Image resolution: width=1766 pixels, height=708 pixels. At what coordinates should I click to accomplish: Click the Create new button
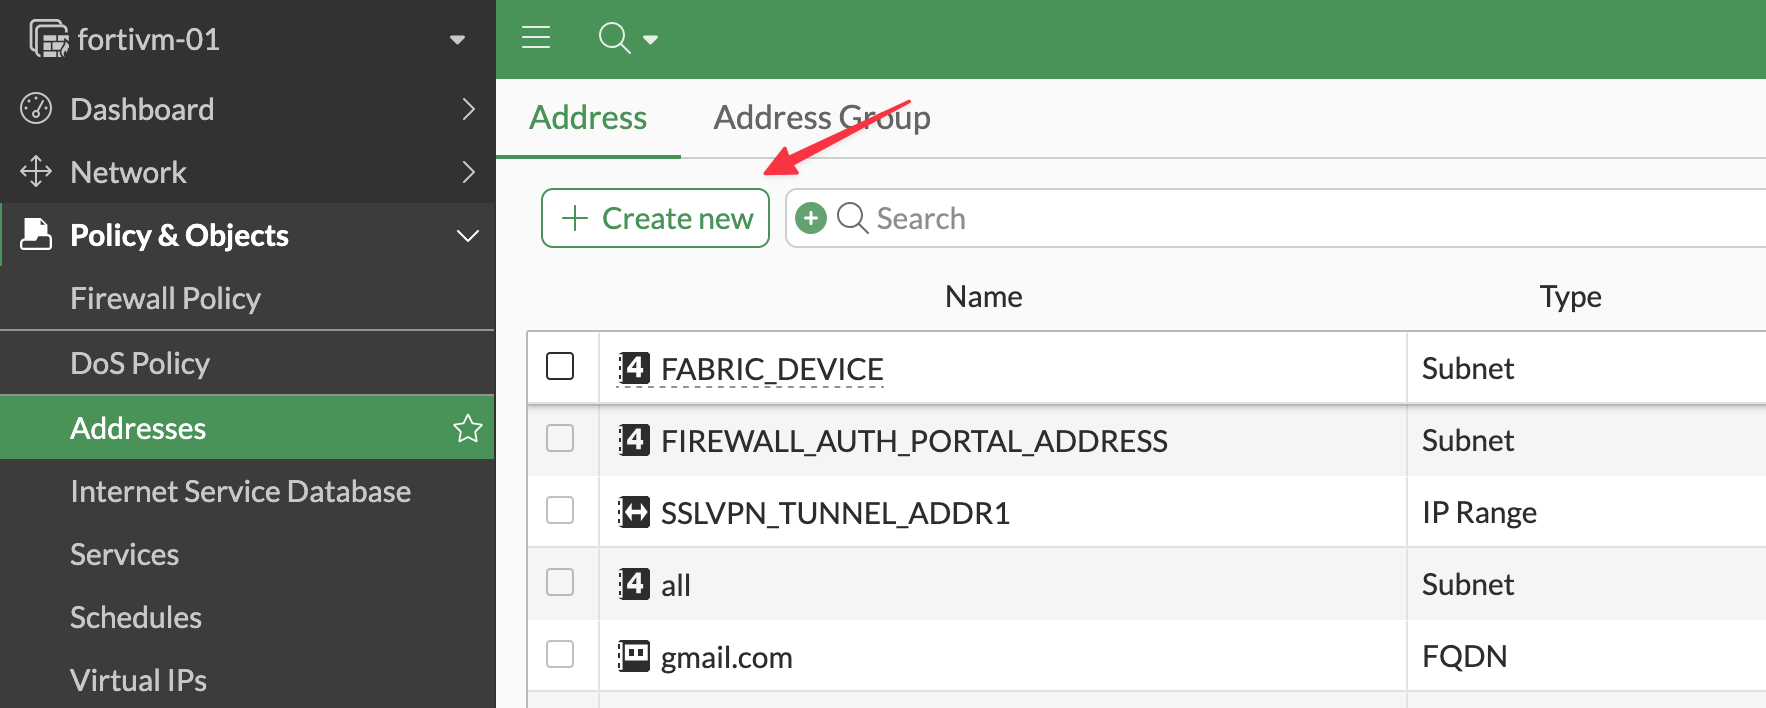[655, 218]
